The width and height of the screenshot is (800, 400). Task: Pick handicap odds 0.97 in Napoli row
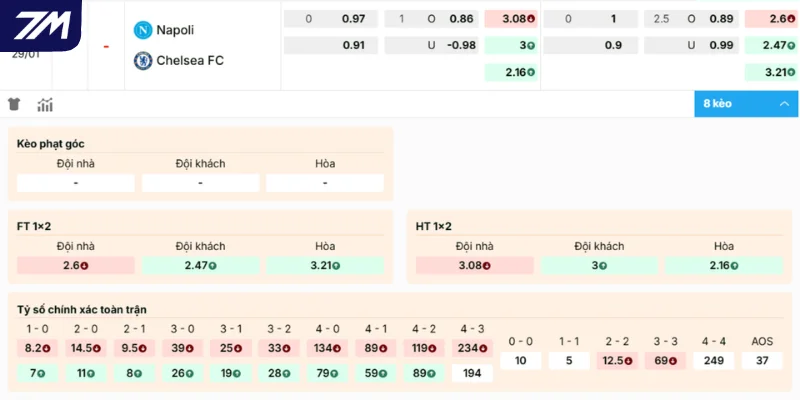point(353,19)
